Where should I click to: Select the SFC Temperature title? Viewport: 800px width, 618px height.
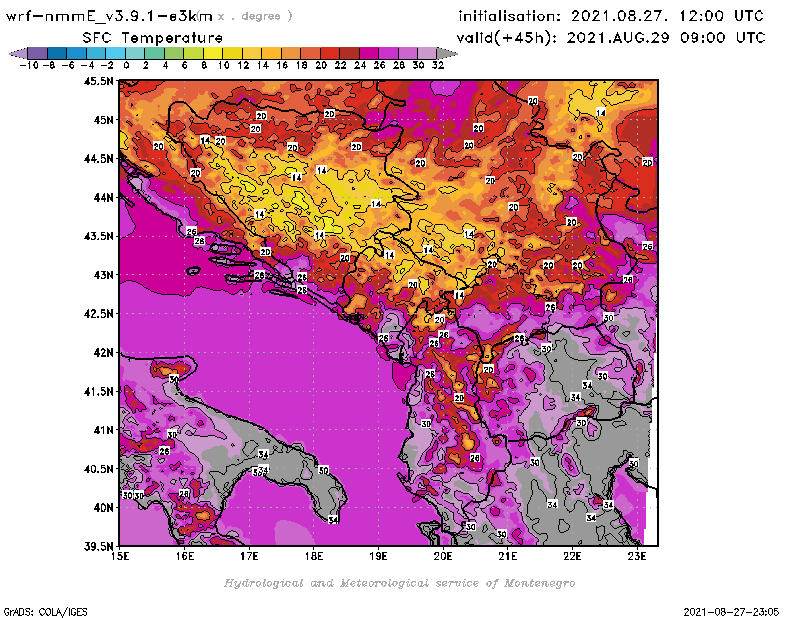tap(153, 38)
